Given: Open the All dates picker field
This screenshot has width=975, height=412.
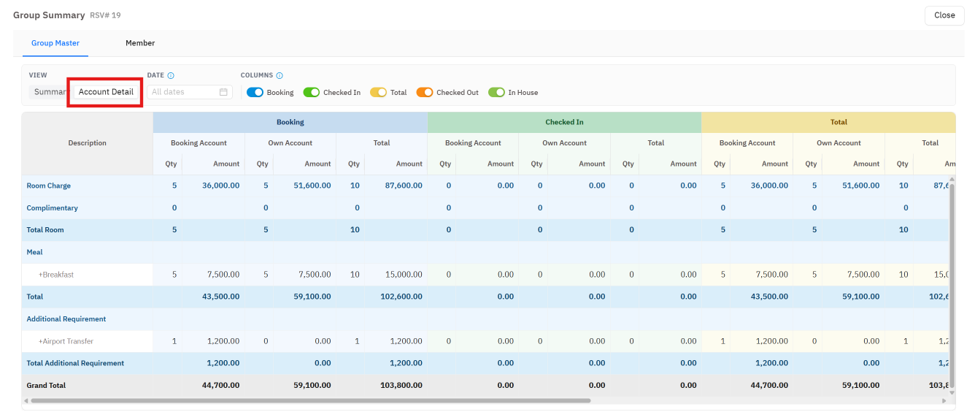Looking at the screenshot, I should [x=190, y=92].
